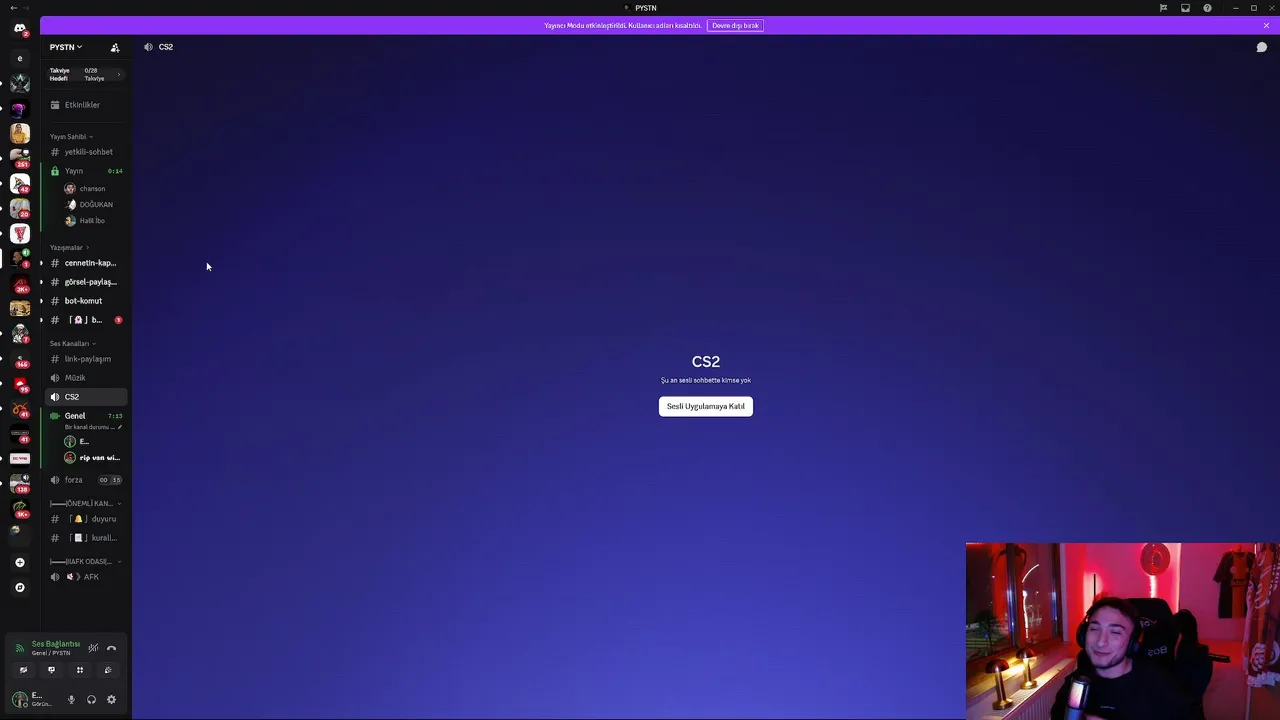Screen dimensions: 1280x720
Task: Dismiss the streamer mode banner
Action: (1266, 26)
